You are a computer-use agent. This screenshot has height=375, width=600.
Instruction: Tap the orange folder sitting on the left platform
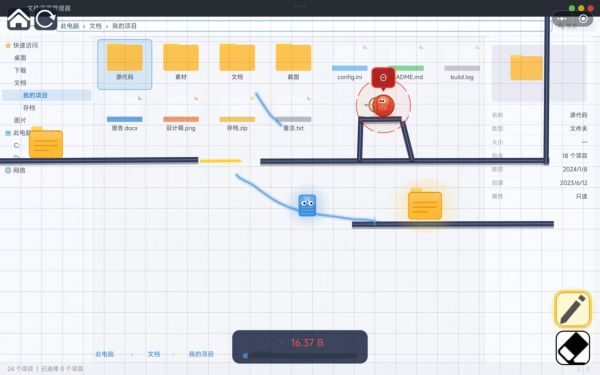pyautogui.click(x=46, y=142)
